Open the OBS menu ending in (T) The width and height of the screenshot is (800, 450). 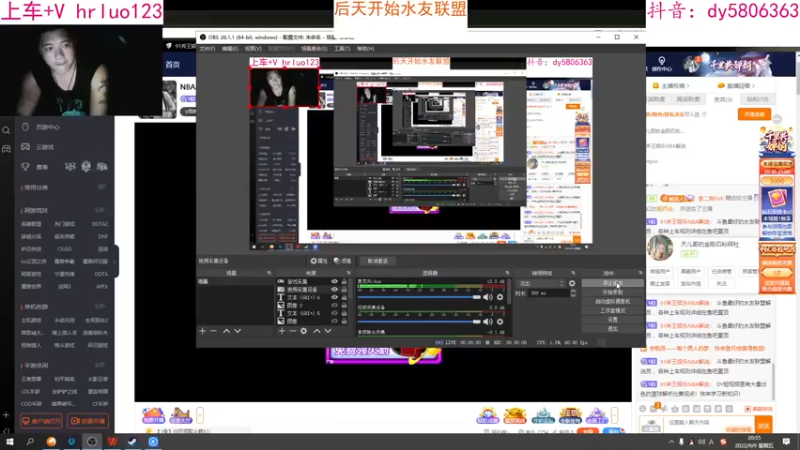[x=342, y=48]
